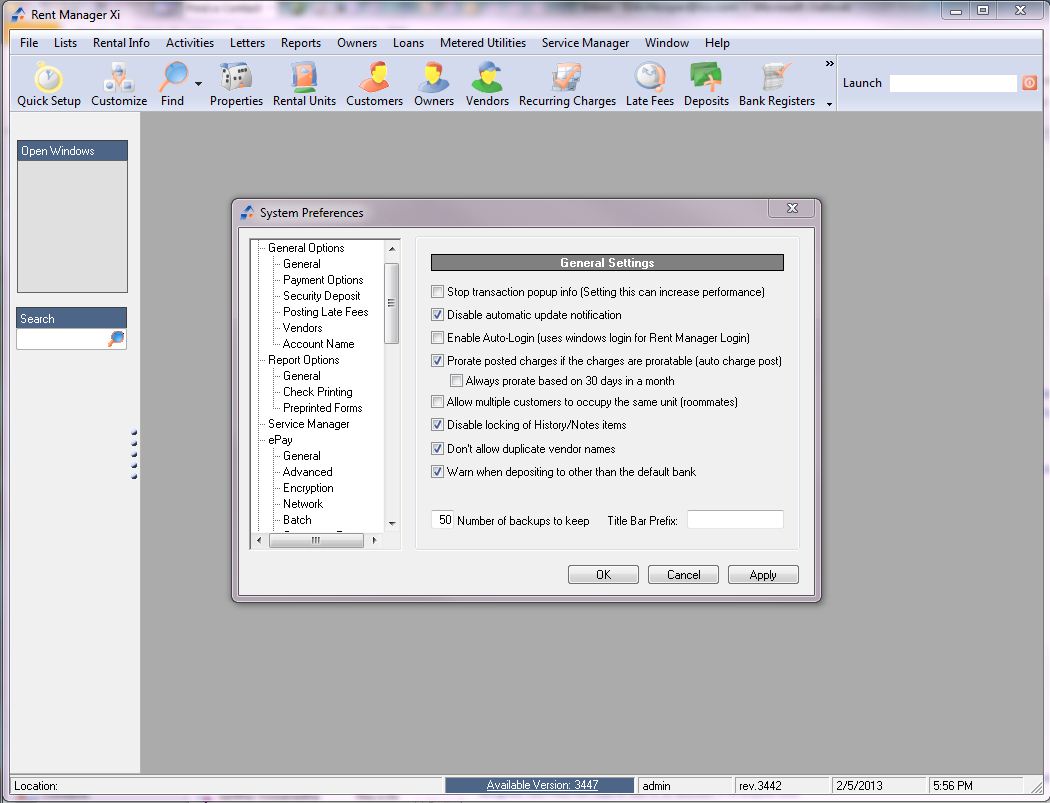1050x803 pixels.
Task: Check Always prorate based on 30 days
Action: [x=456, y=380]
